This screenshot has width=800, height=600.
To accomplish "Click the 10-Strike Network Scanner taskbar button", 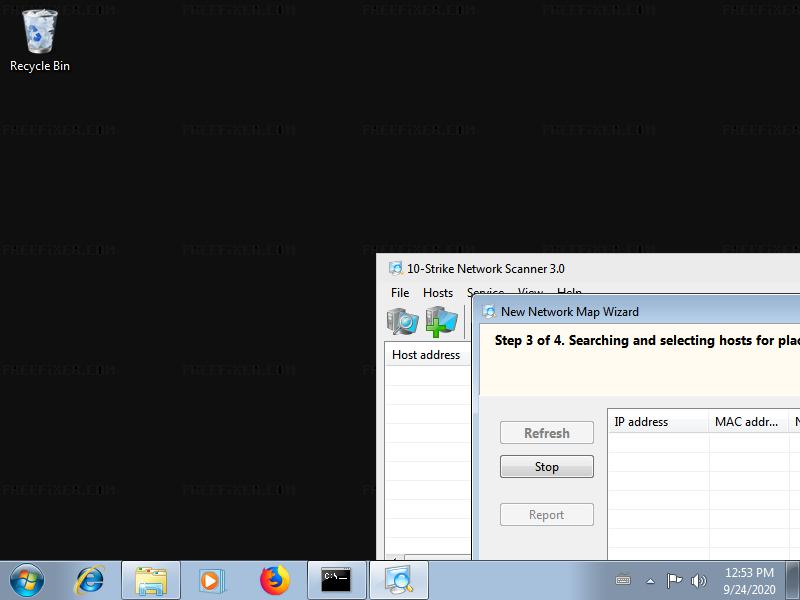I will coord(399,580).
